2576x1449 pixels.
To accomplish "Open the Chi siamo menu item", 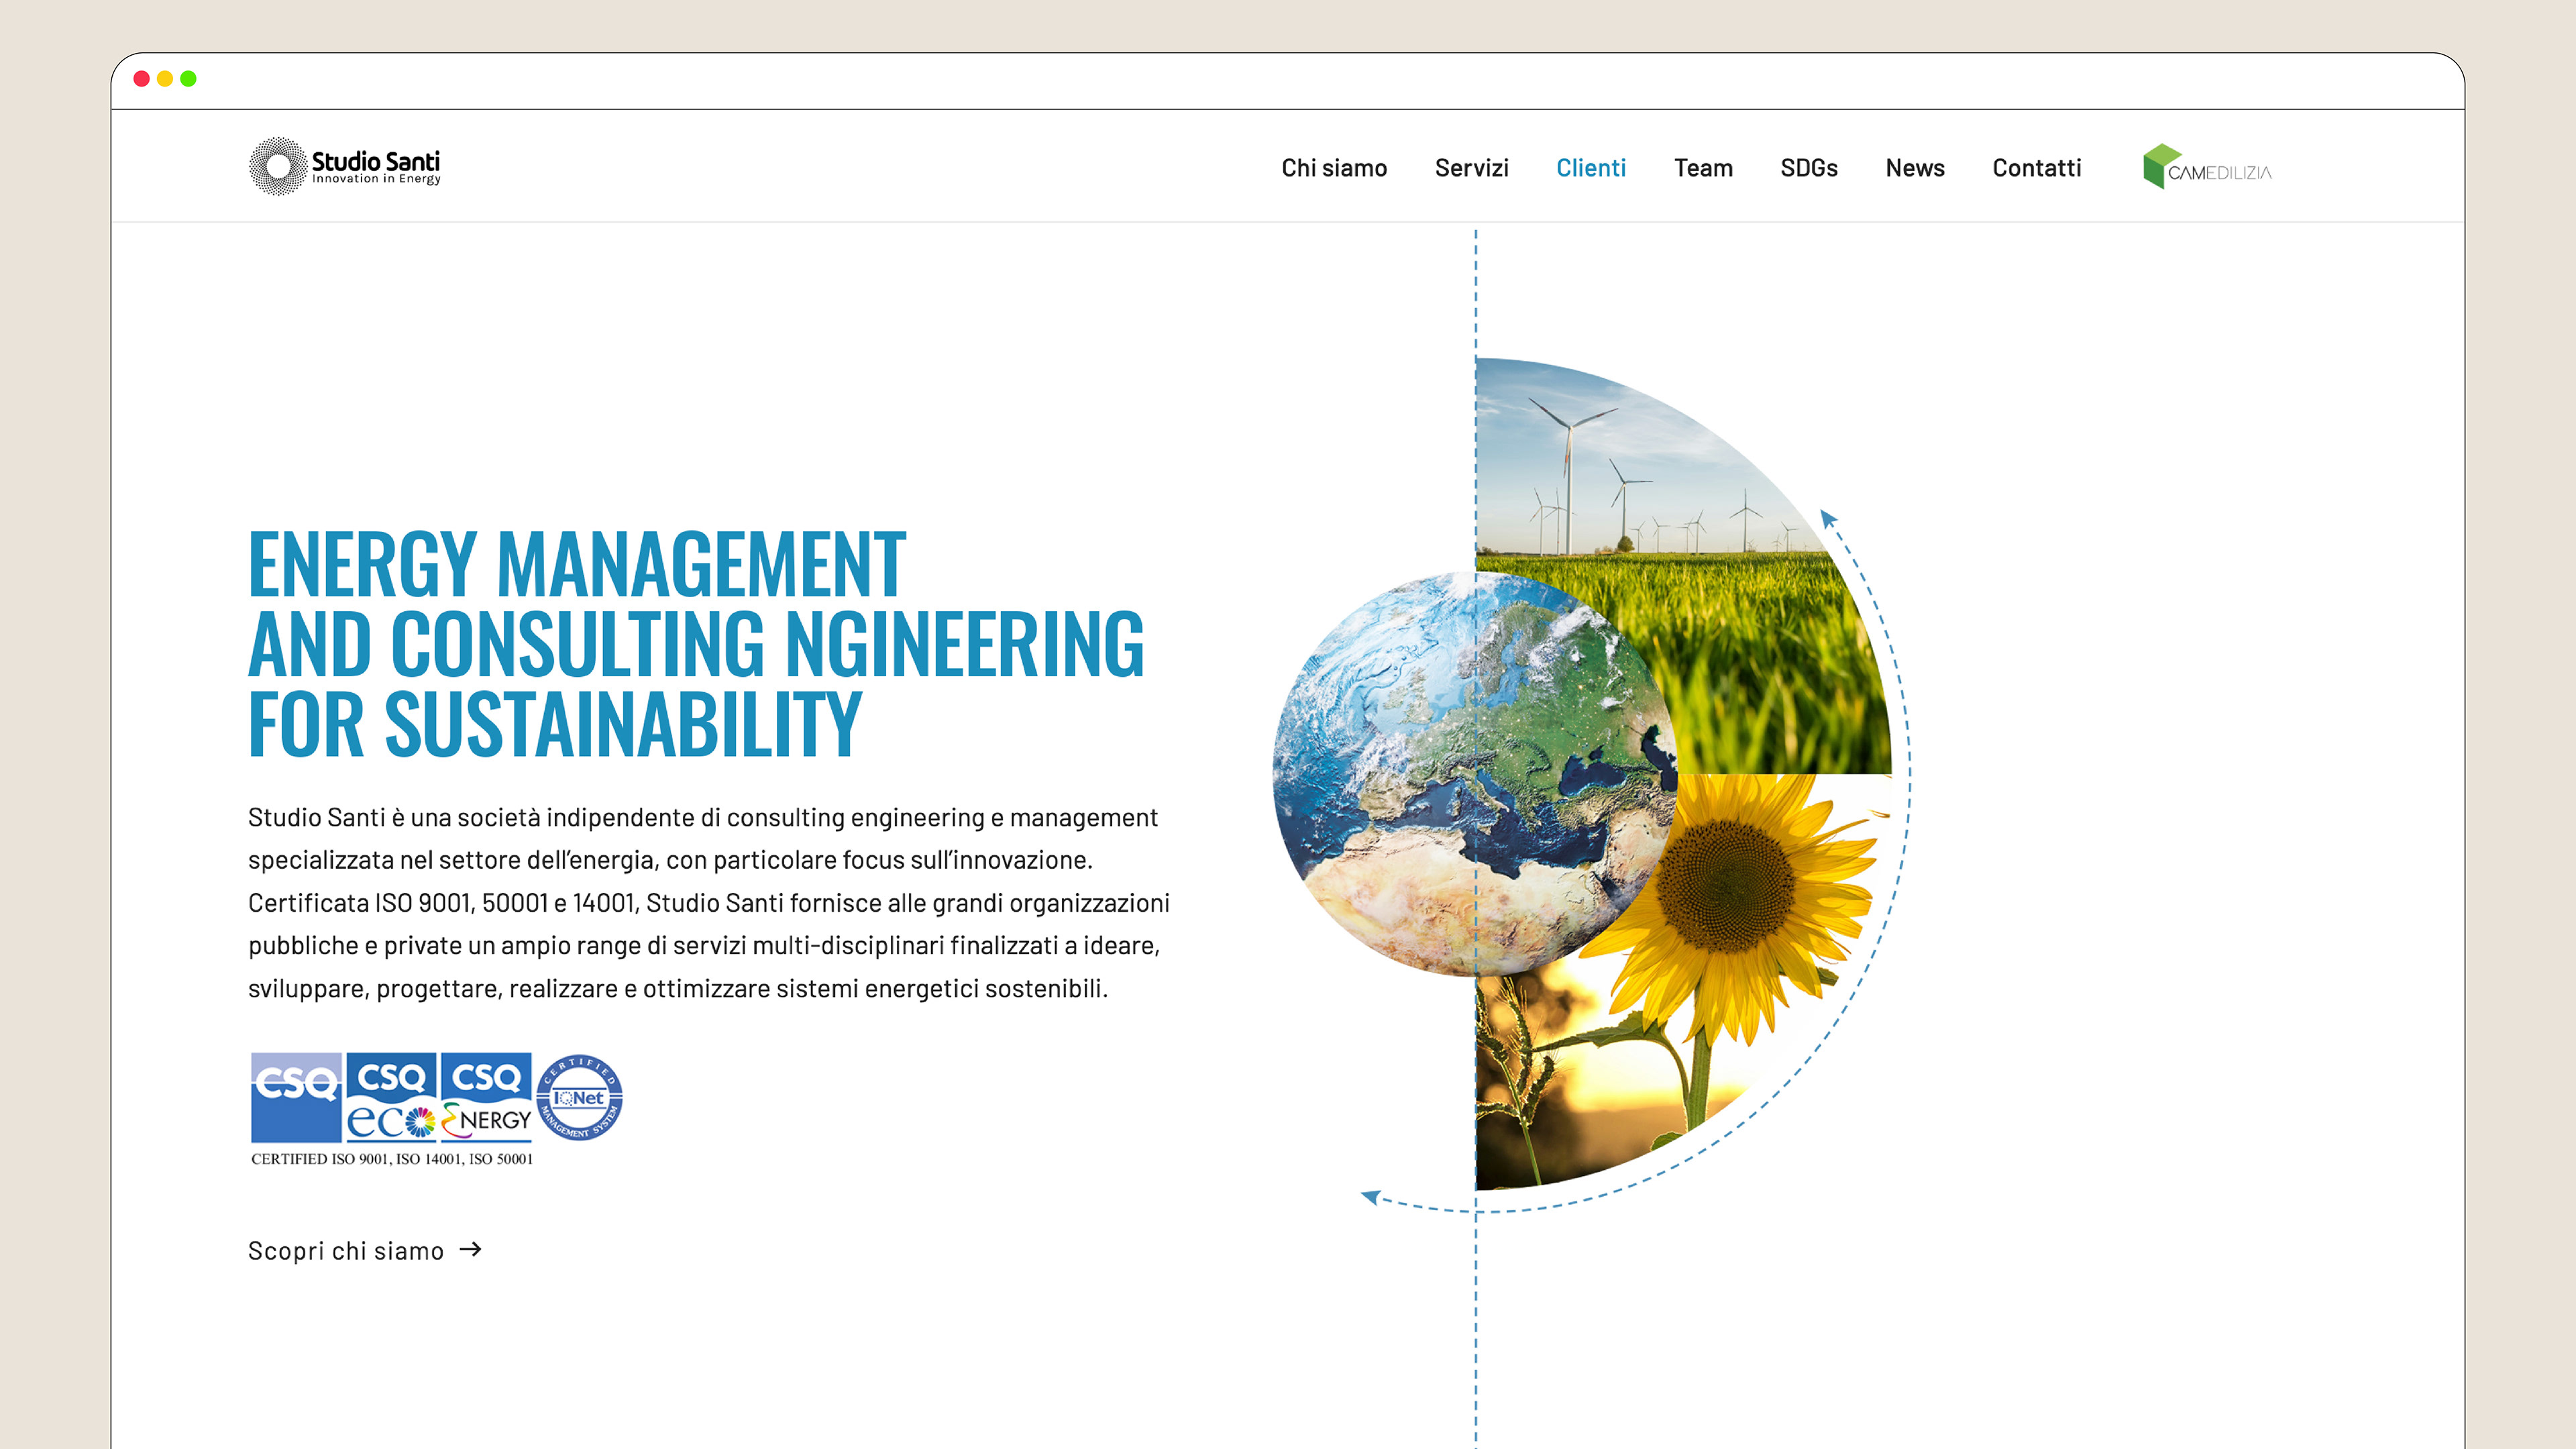I will (1334, 168).
